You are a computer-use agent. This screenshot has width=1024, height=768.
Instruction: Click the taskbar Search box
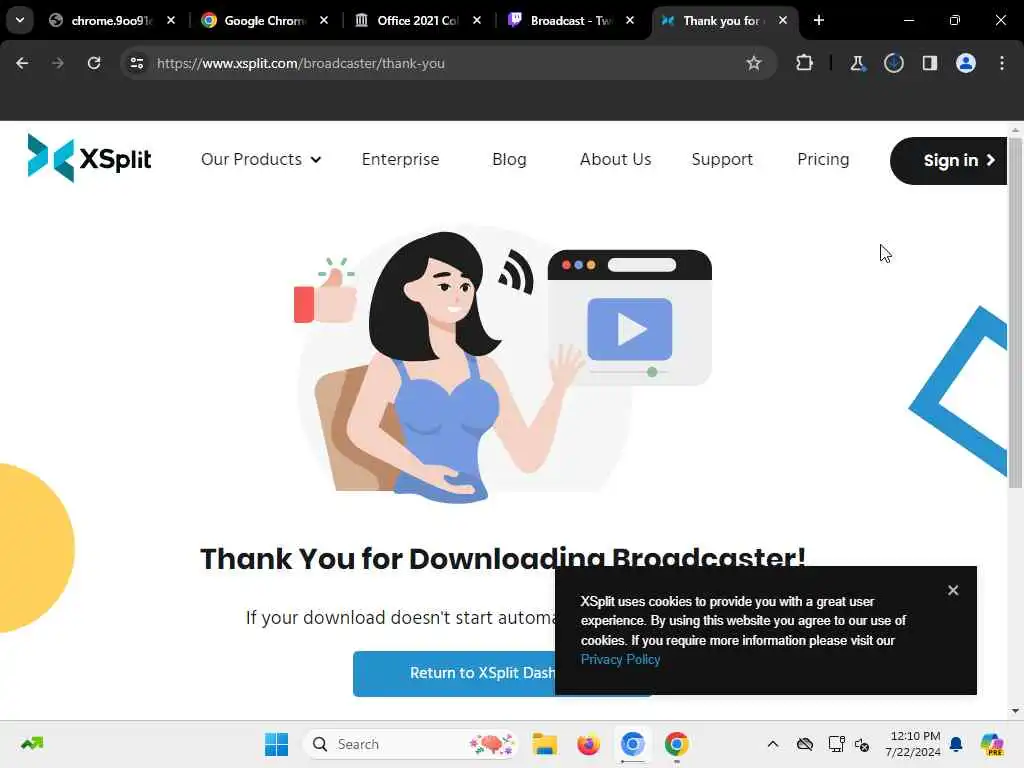(411, 744)
